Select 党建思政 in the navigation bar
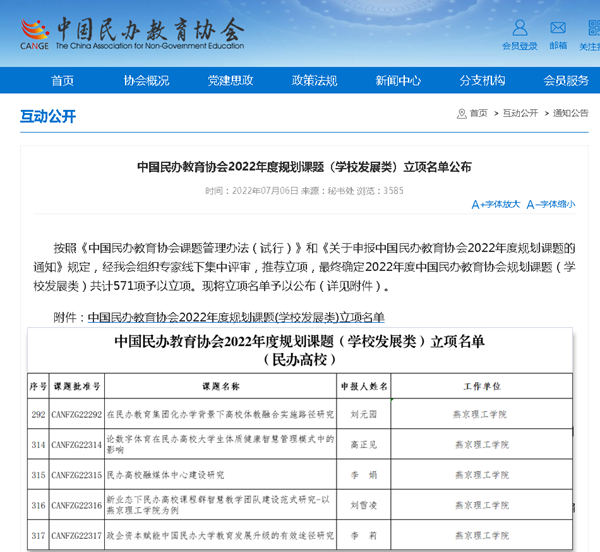 click(x=230, y=81)
